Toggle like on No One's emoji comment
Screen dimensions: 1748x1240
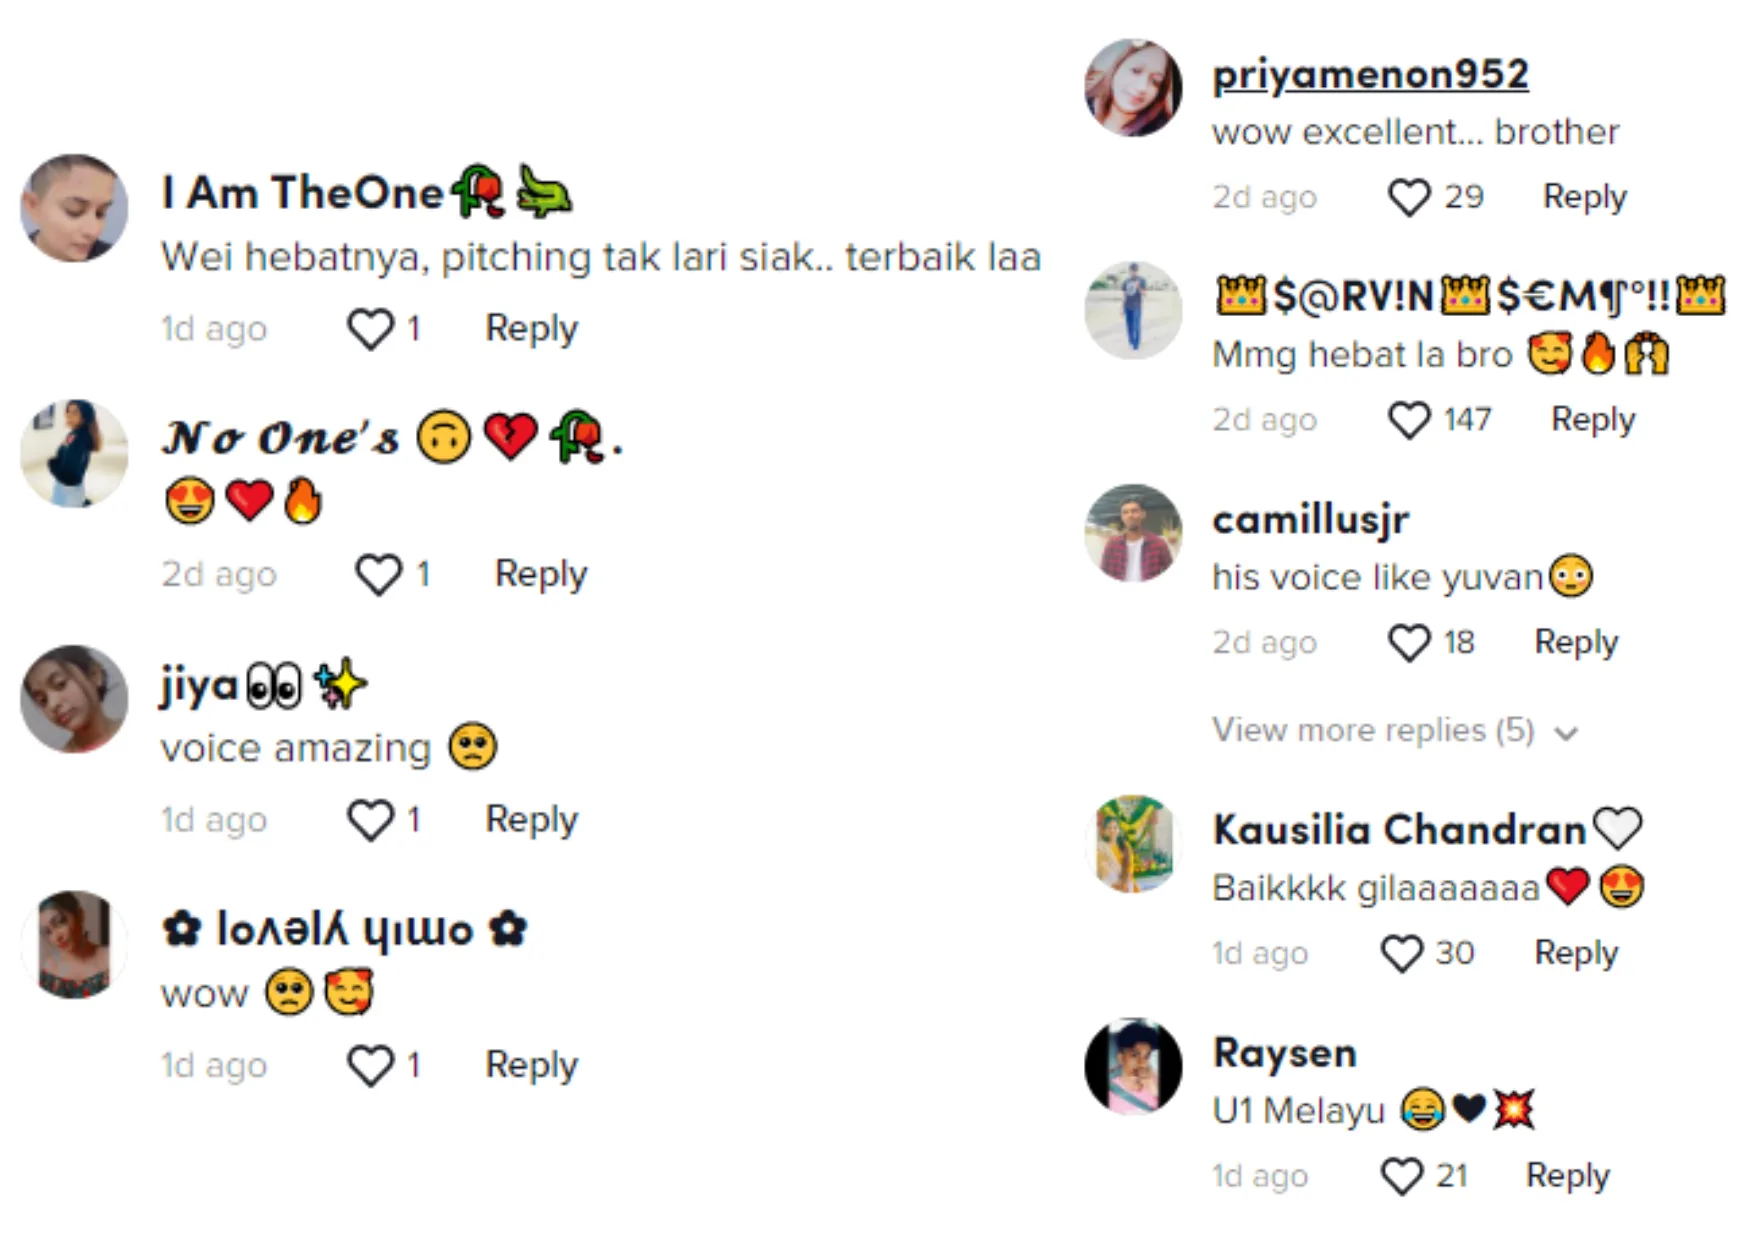[x=379, y=575]
